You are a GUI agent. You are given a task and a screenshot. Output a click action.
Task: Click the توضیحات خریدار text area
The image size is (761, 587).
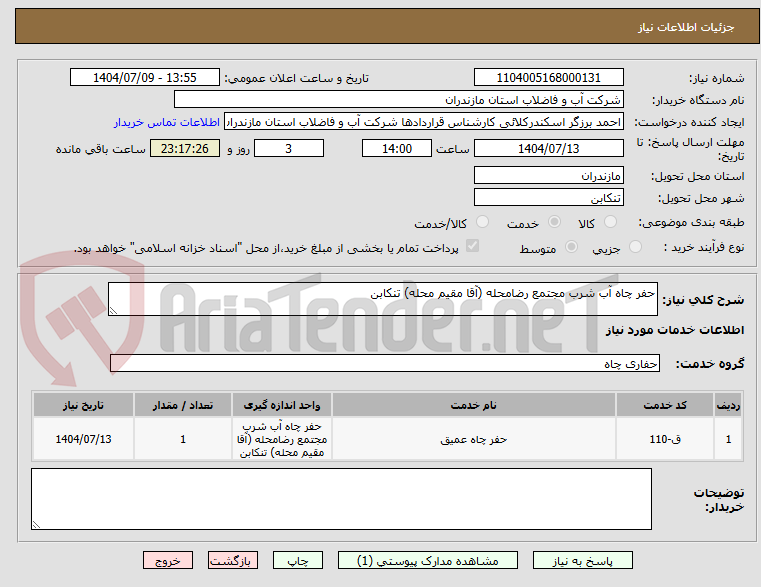[341, 499]
